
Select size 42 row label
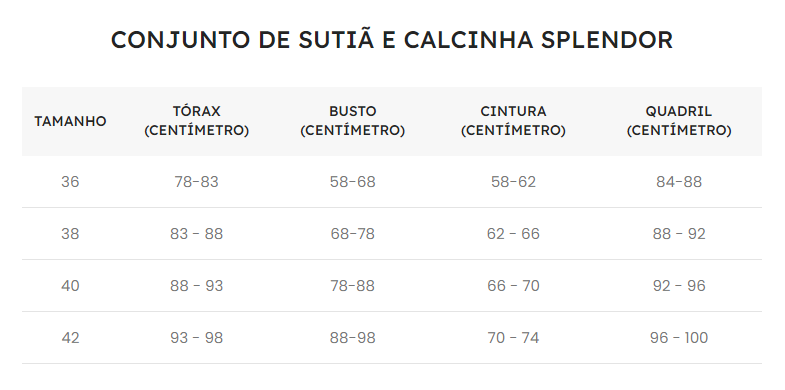(70, 338)
